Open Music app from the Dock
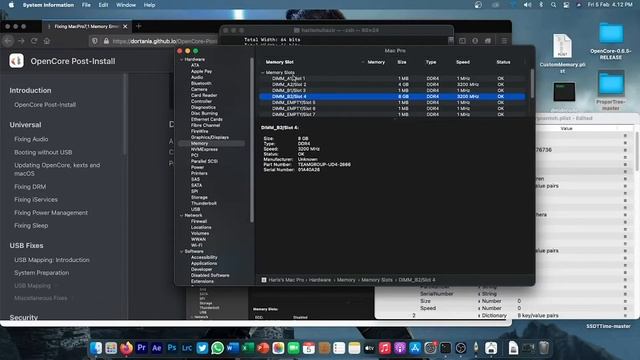The image size is (640, 360). click(x=384, y=348)
